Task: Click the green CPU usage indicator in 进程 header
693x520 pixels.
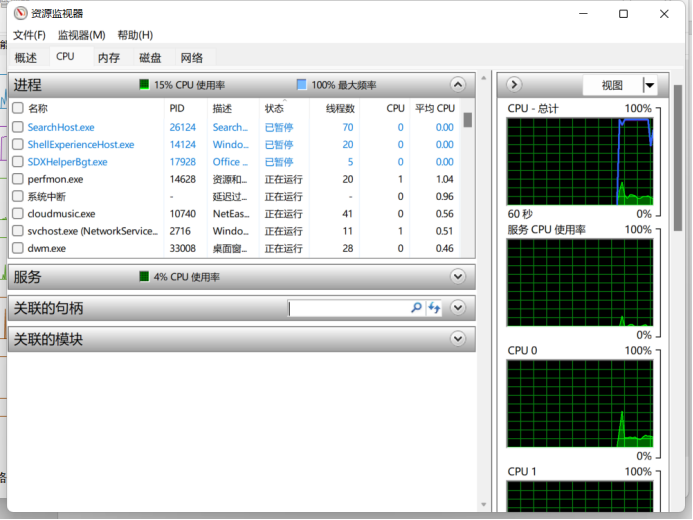Action: coord(144,84)
